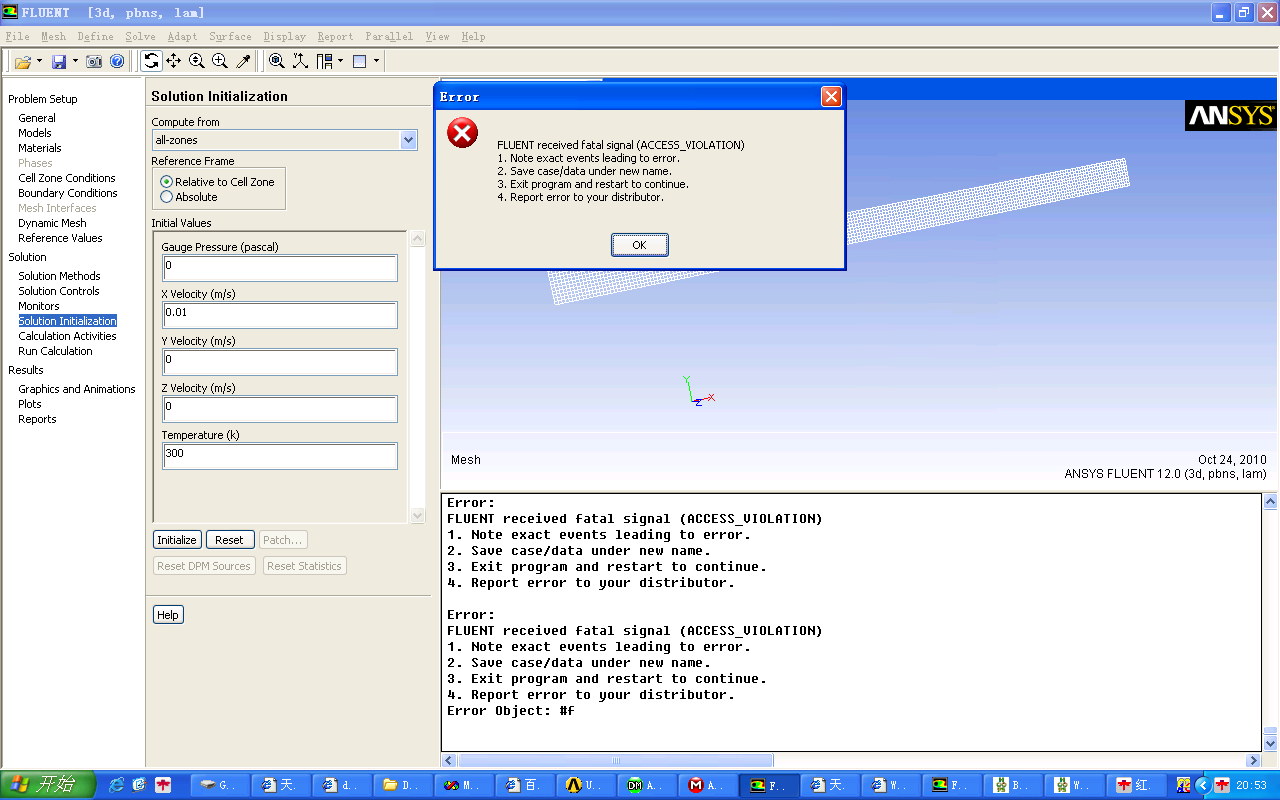Take a screenshot with the camera icon

94,61
